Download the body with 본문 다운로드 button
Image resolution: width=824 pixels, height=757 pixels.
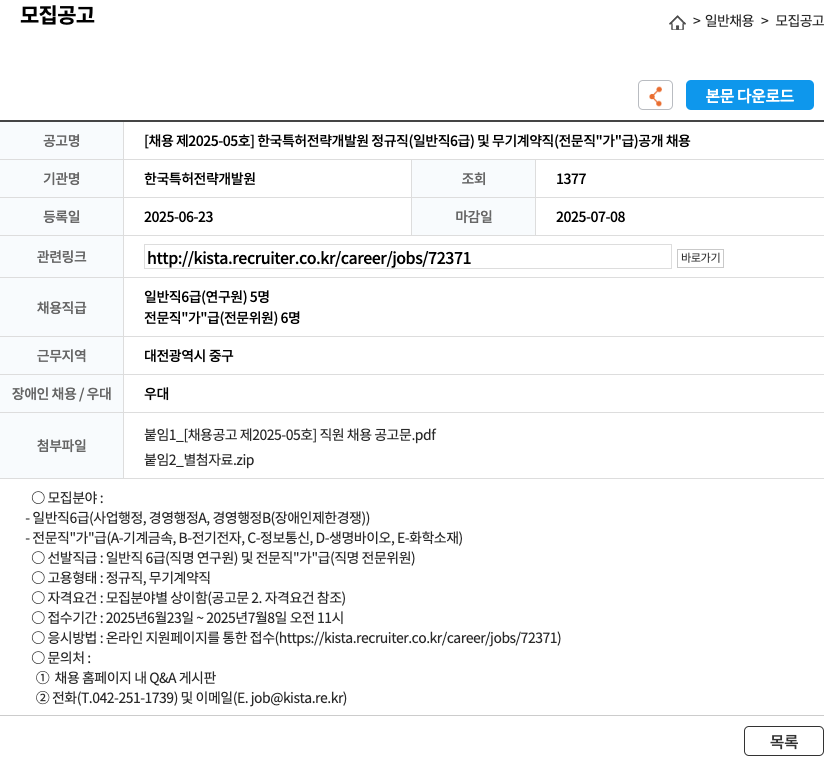click(x=749, y=95)
